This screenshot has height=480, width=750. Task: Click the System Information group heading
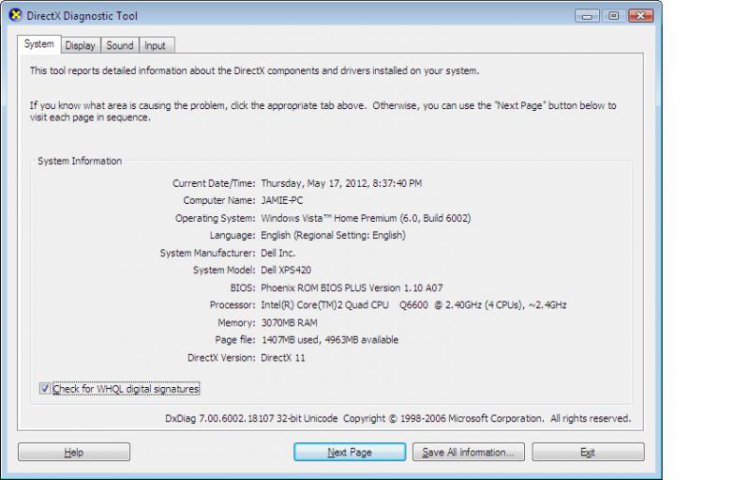point(80,161)
